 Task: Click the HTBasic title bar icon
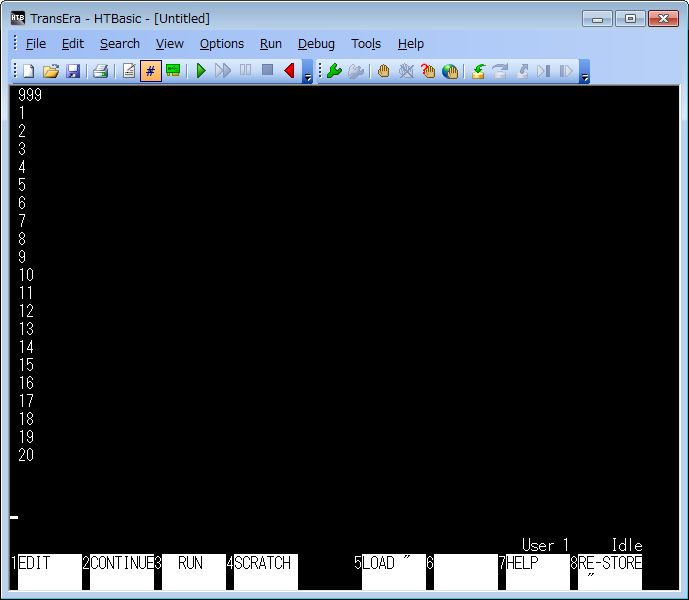pyautogui.click(x=18, y=18)
